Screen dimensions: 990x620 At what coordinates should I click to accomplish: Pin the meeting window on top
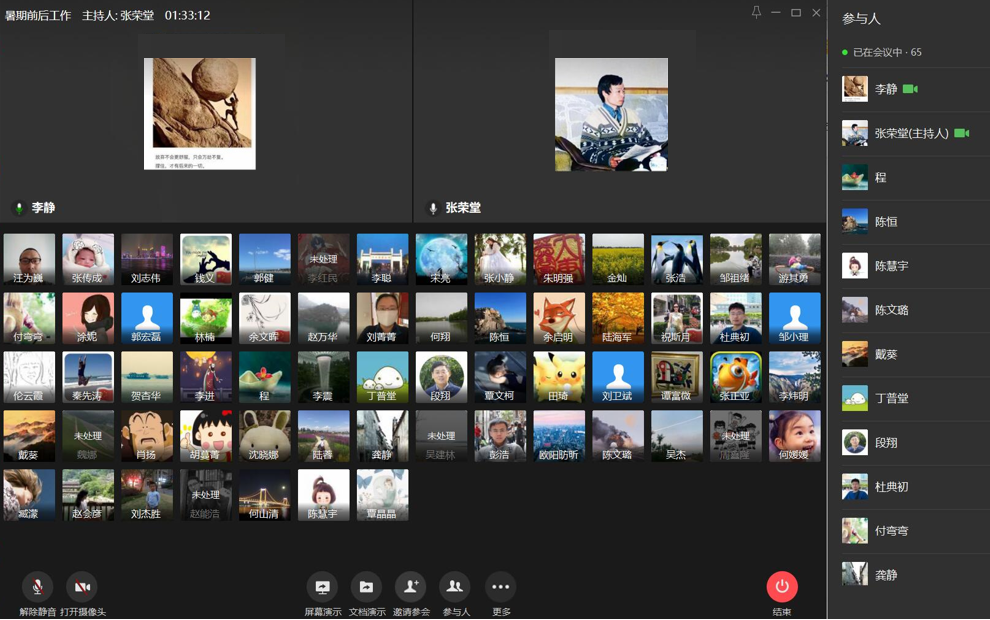pyautogui.click(x=756, y=13)
